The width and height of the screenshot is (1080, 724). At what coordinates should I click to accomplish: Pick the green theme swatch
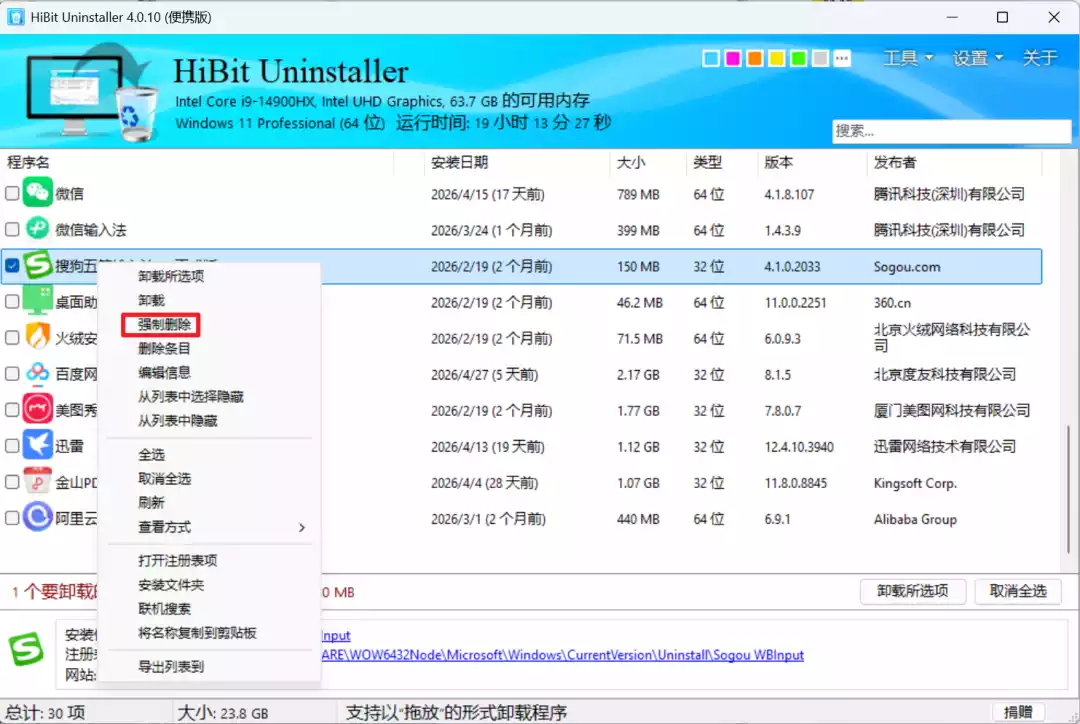pos(798,59)
